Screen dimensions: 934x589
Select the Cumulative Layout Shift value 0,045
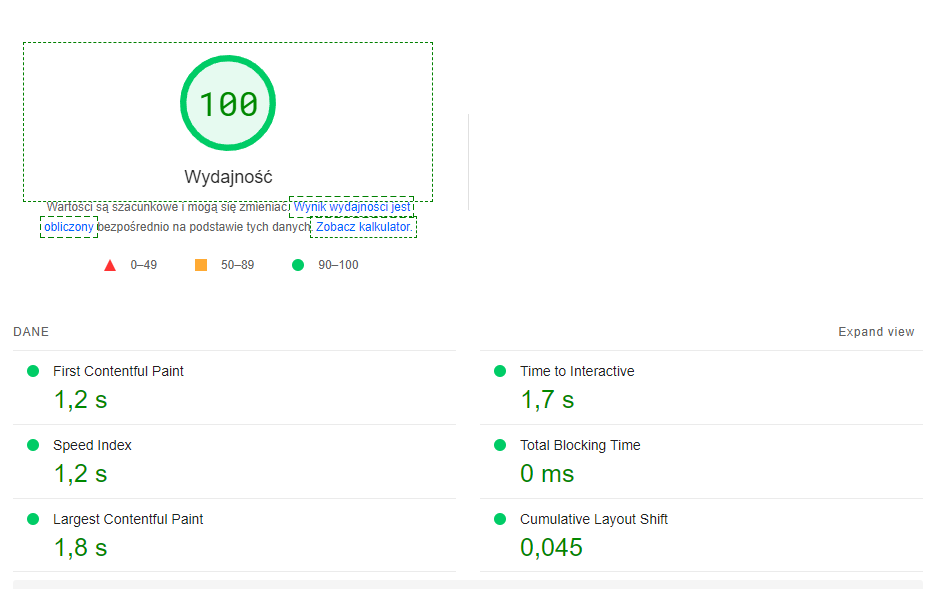point(551,548)
